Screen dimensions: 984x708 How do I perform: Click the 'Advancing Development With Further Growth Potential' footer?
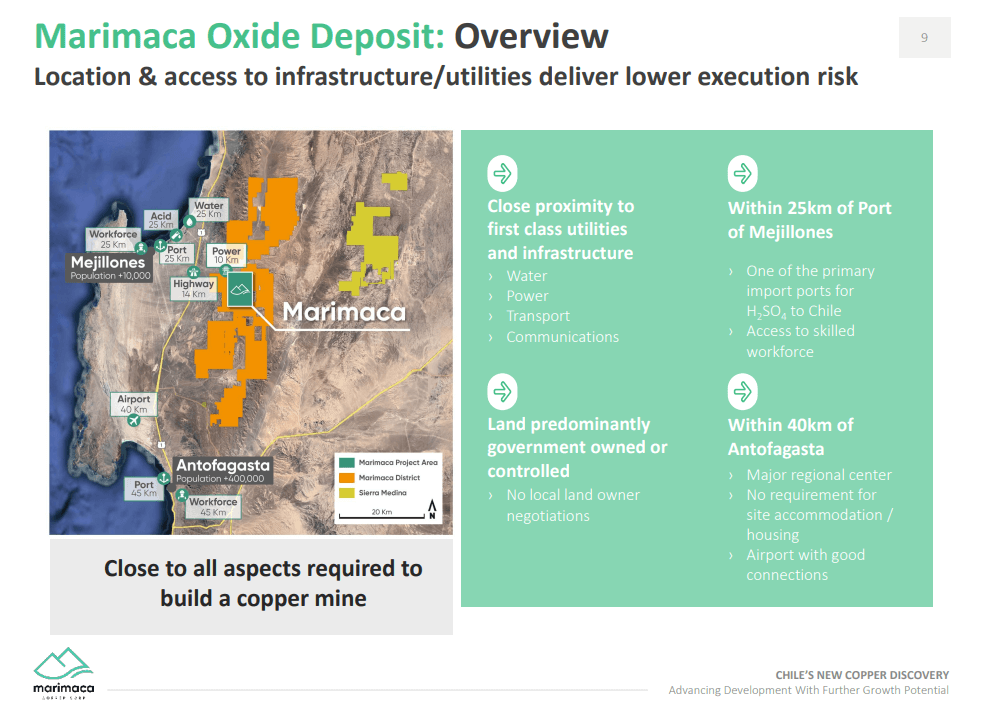[x=808, y=690]
